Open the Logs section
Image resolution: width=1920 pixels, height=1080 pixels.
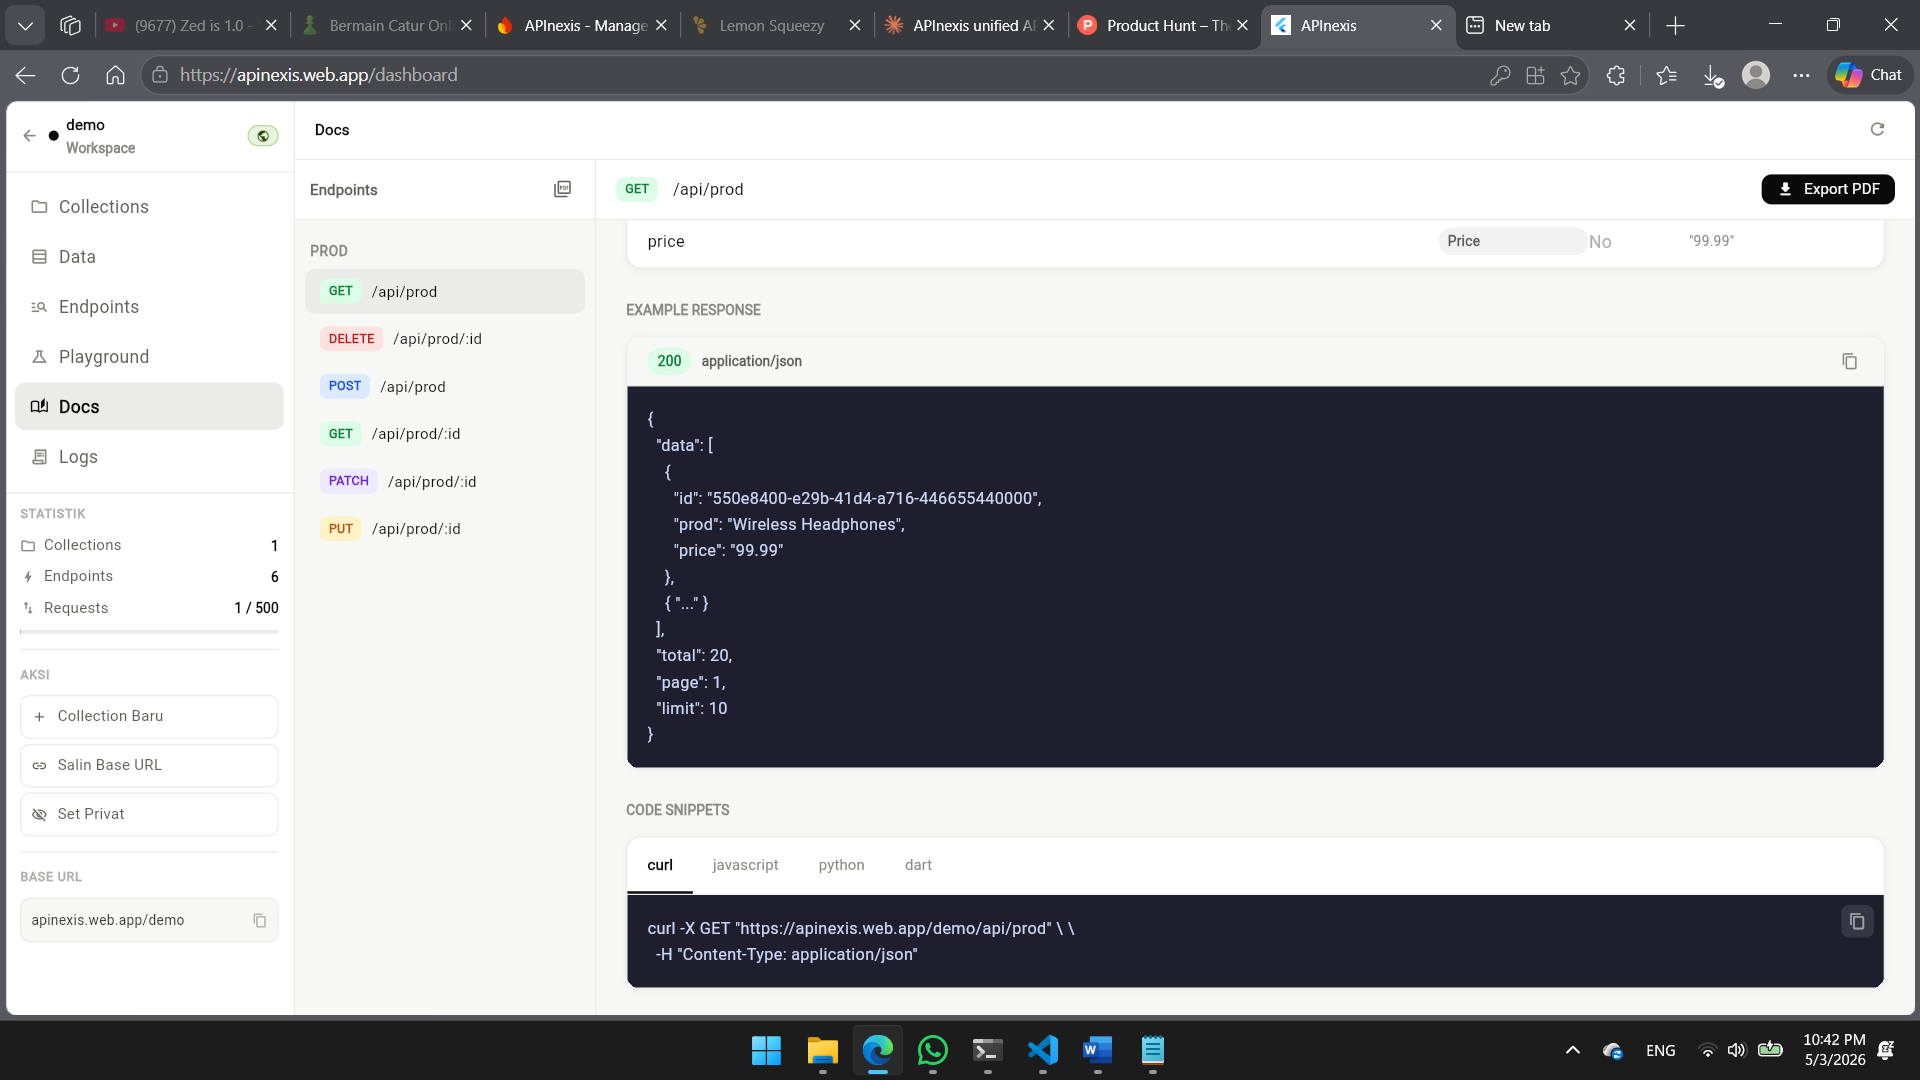[149, 457]
